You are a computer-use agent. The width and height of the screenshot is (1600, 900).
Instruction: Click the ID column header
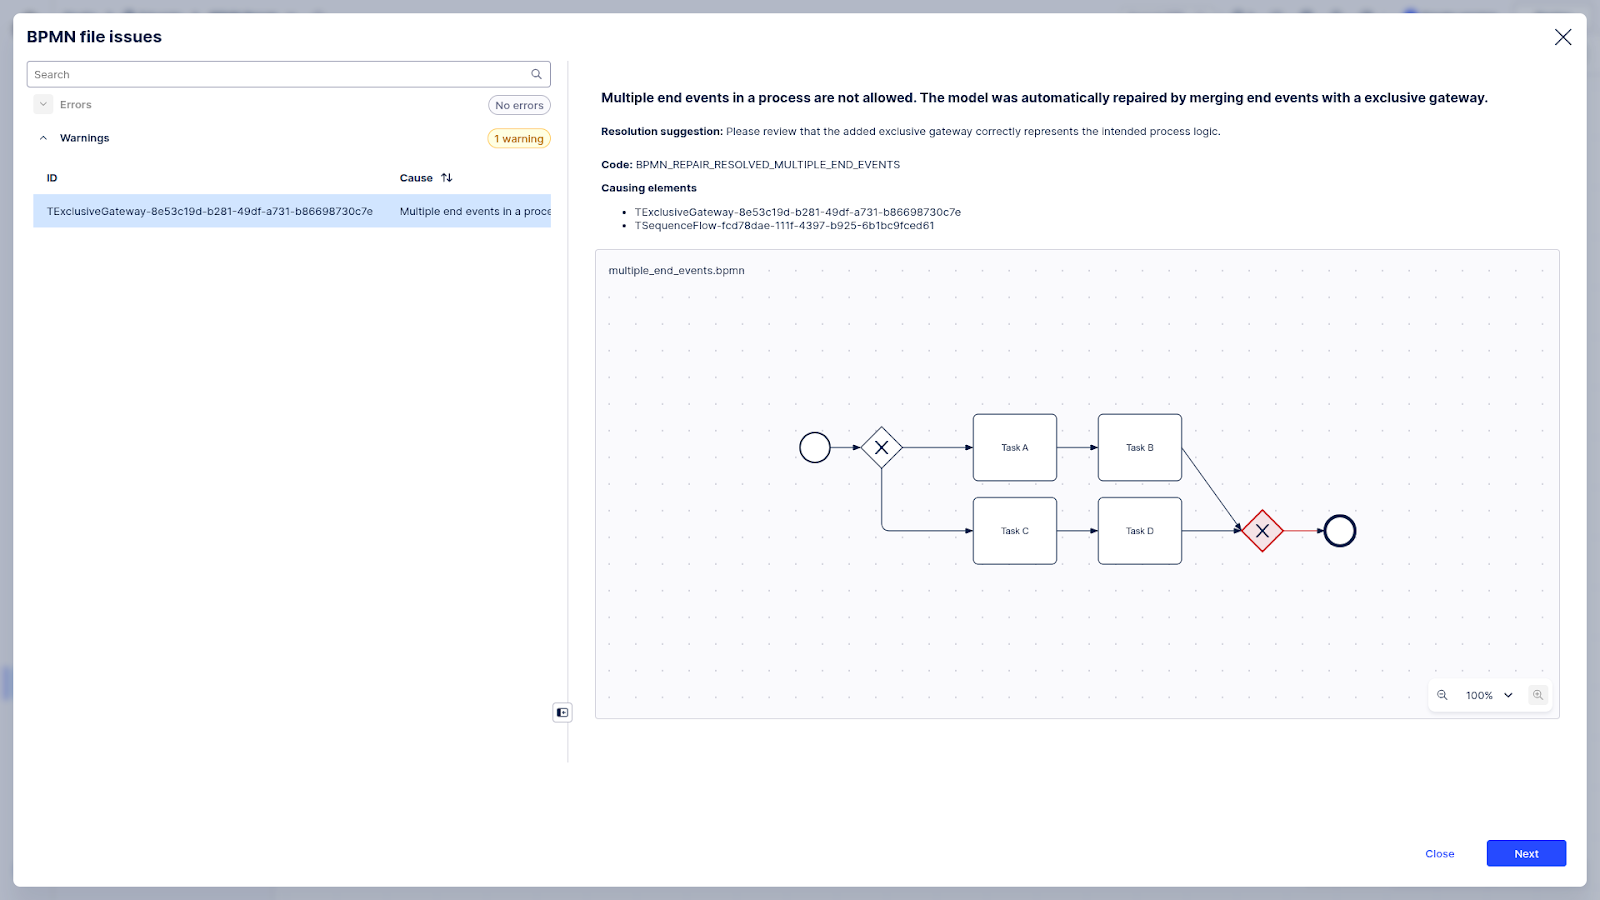(52, 178)
